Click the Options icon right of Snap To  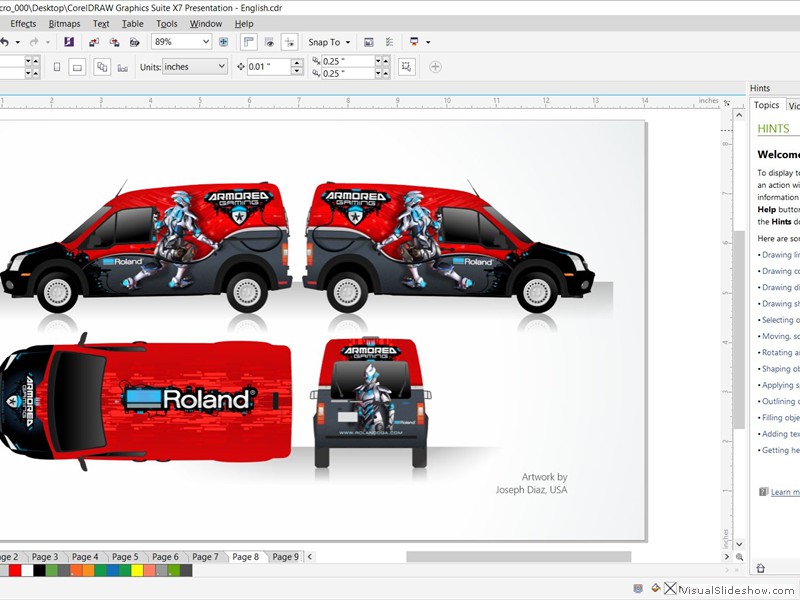368,42
